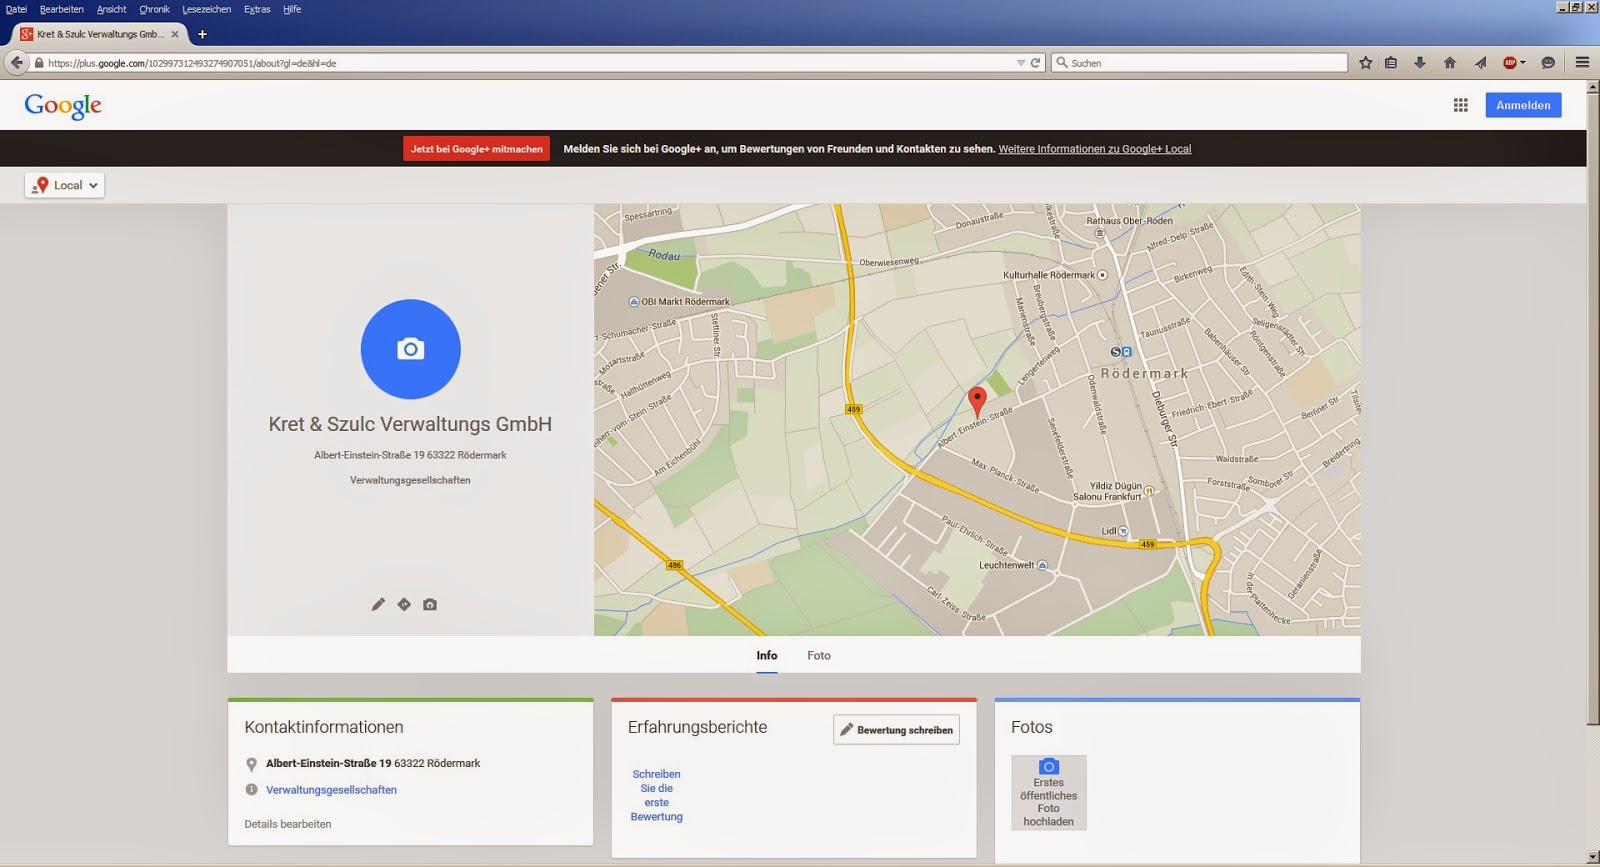Expand the ABP icon dropdown arrow
This screenshot has height=867, width=1600.
[1523, 62]
